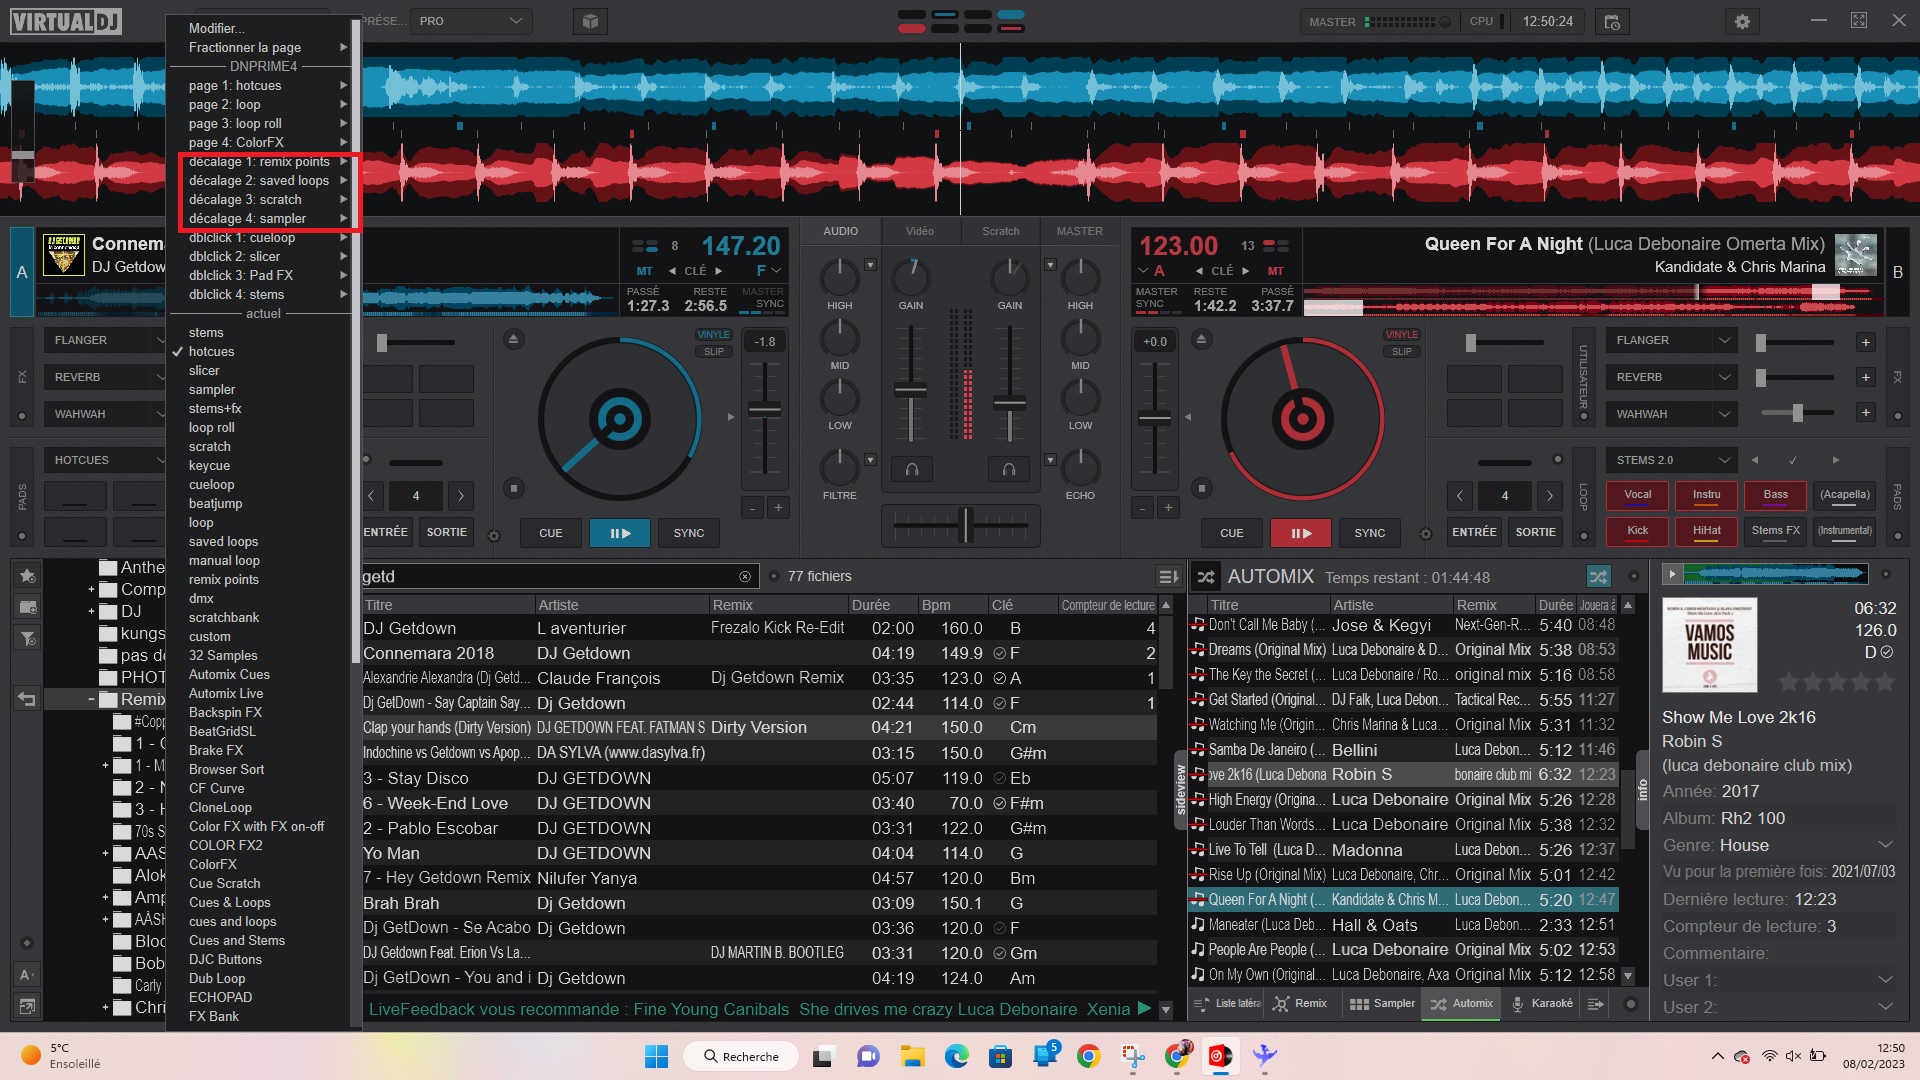
Task: Click the 3D cube layout icon
Action: click(590, 21)
